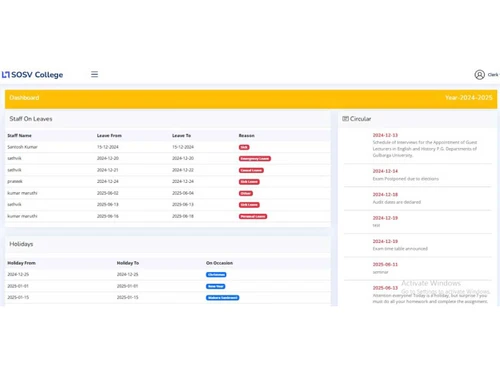
Task: Click the Christmas occasion badge
Action: (x=216, y=275)
